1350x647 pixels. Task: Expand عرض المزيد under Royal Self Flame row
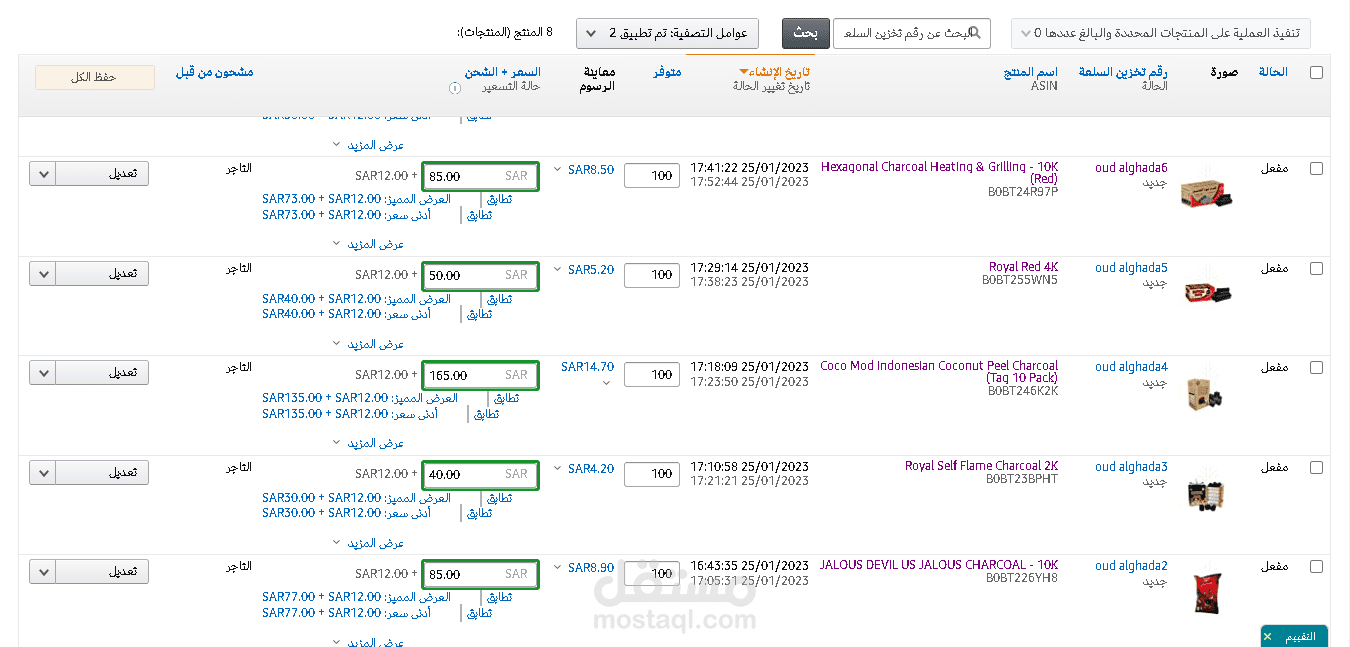[368, 543]
